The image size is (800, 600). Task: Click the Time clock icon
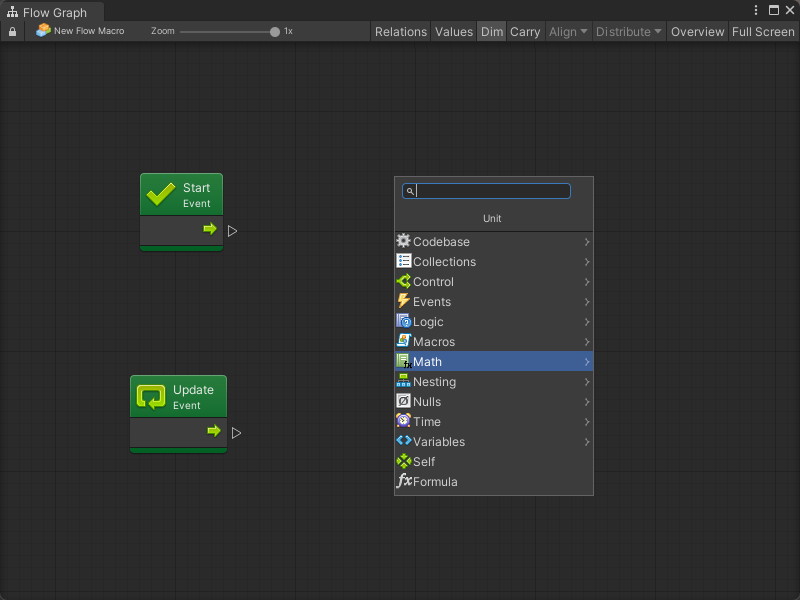point(404,421)
